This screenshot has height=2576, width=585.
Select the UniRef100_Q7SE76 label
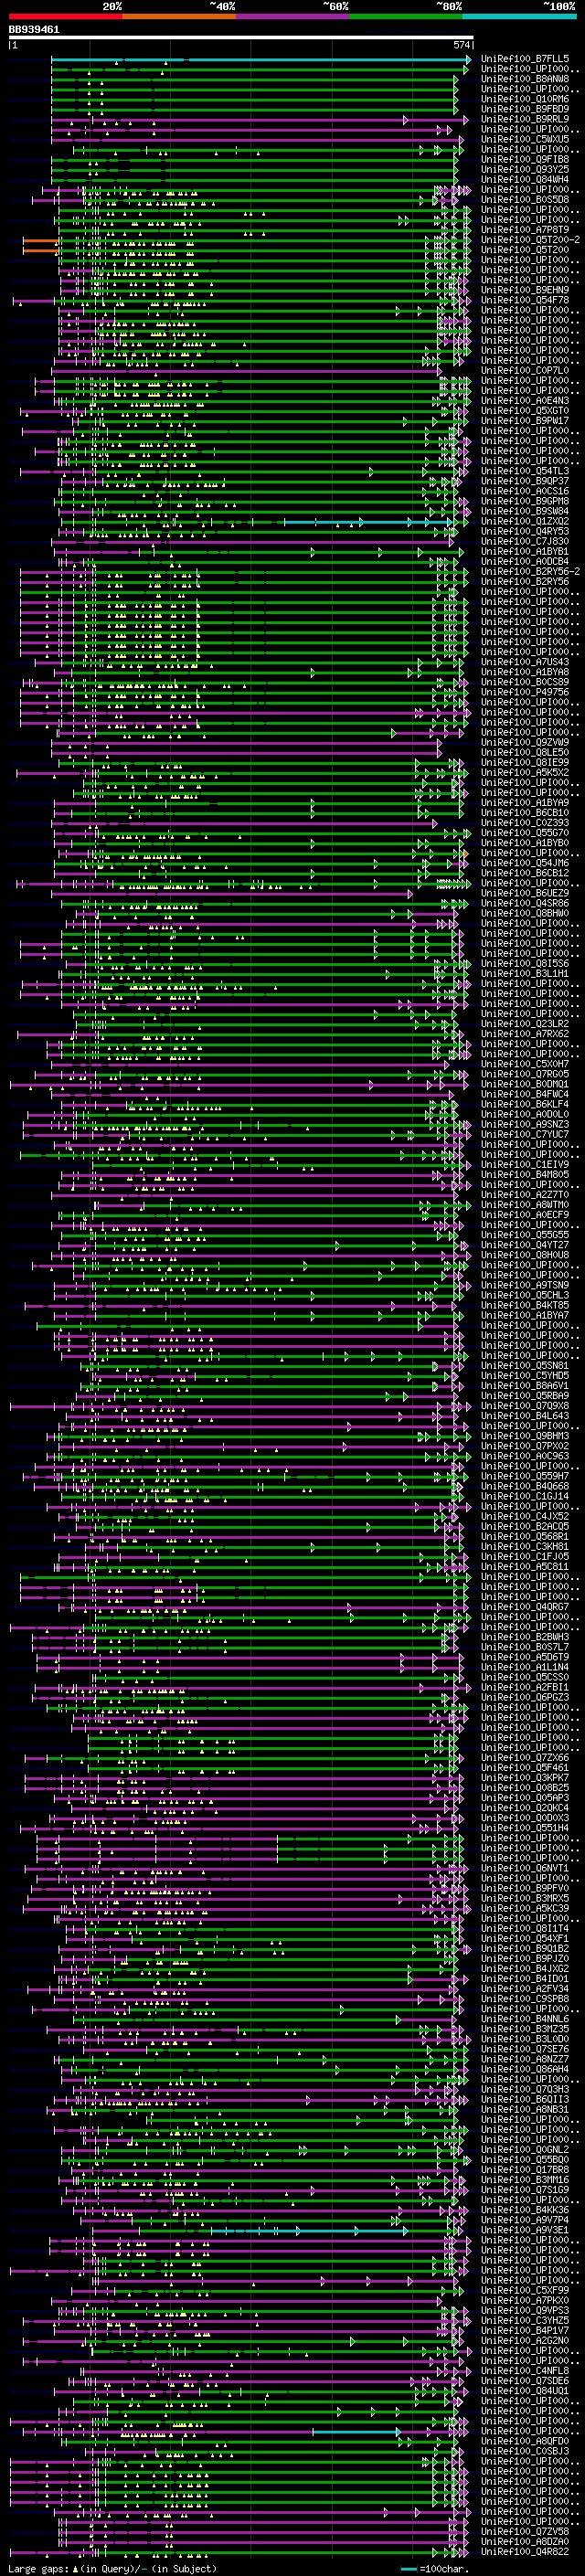point(525,2049)
